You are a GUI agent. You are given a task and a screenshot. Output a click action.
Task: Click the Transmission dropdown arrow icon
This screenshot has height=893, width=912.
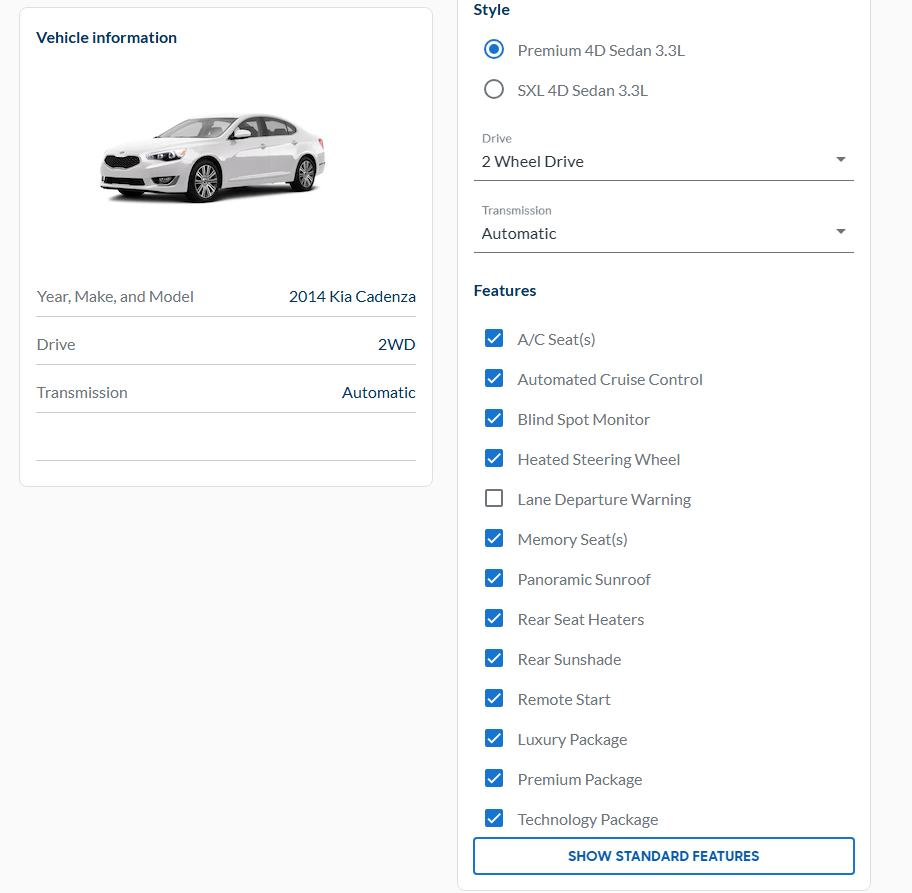coord(840,232)
